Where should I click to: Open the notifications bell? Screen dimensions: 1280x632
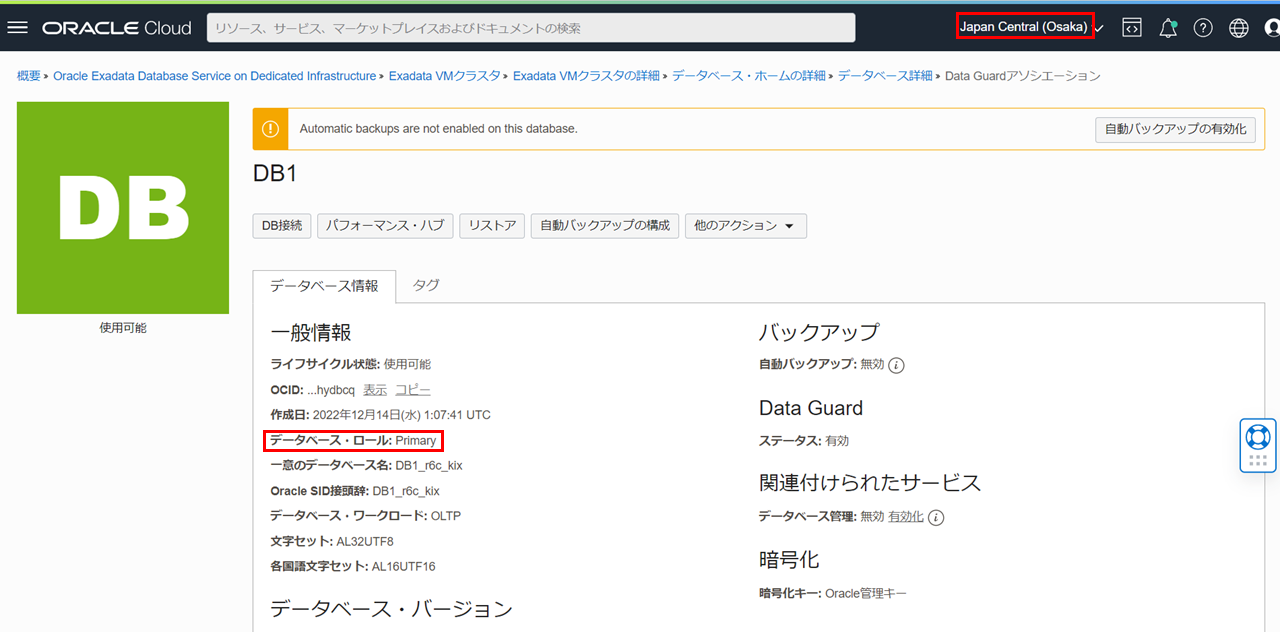pos(1167,28)
